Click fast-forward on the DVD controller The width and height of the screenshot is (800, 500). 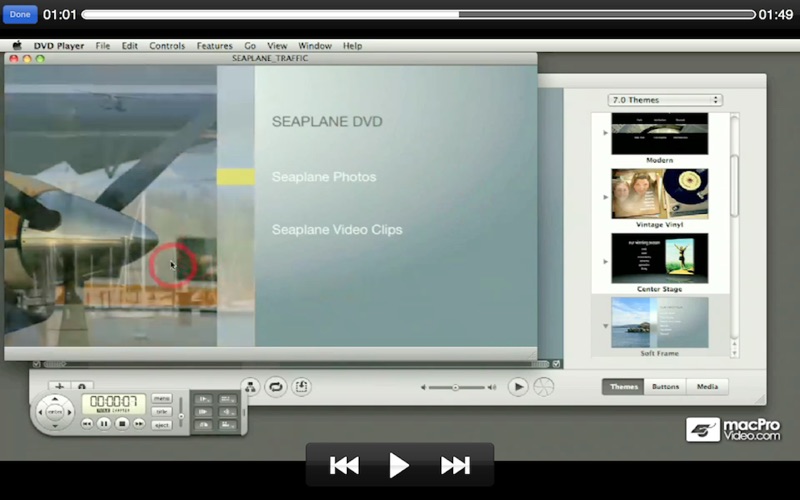pos(139,423)
